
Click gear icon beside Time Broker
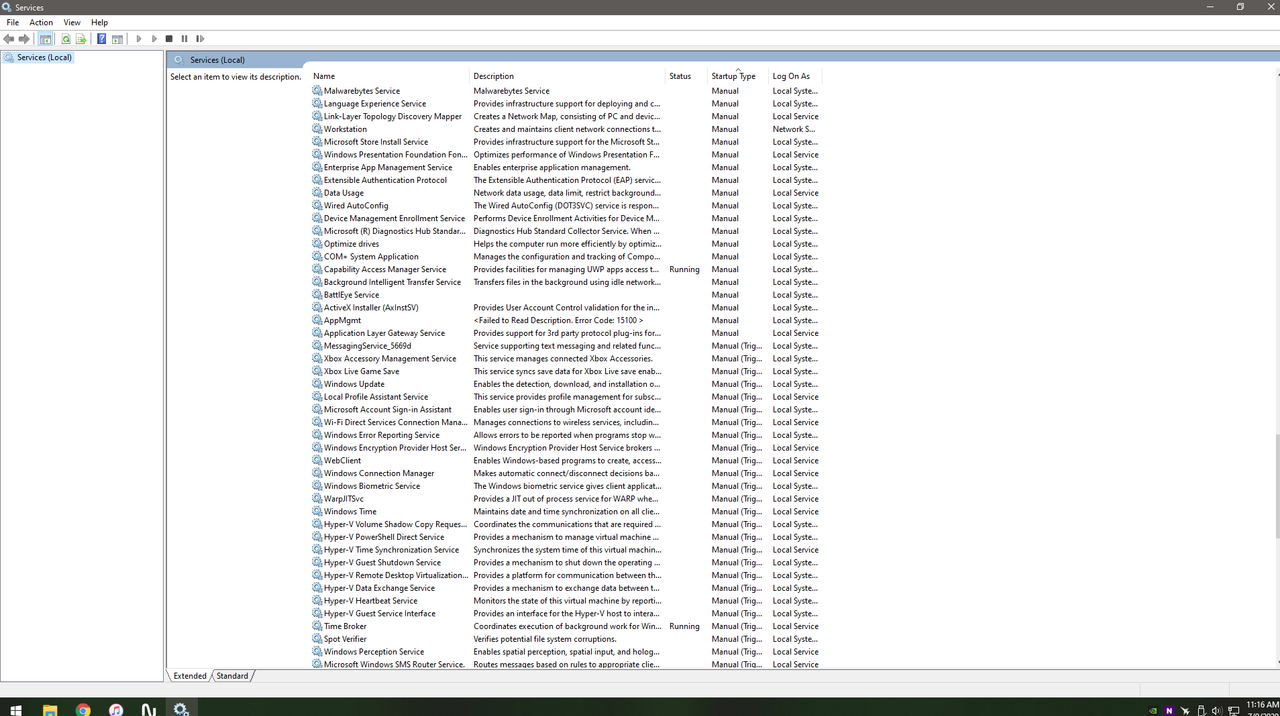pos(317,626)
